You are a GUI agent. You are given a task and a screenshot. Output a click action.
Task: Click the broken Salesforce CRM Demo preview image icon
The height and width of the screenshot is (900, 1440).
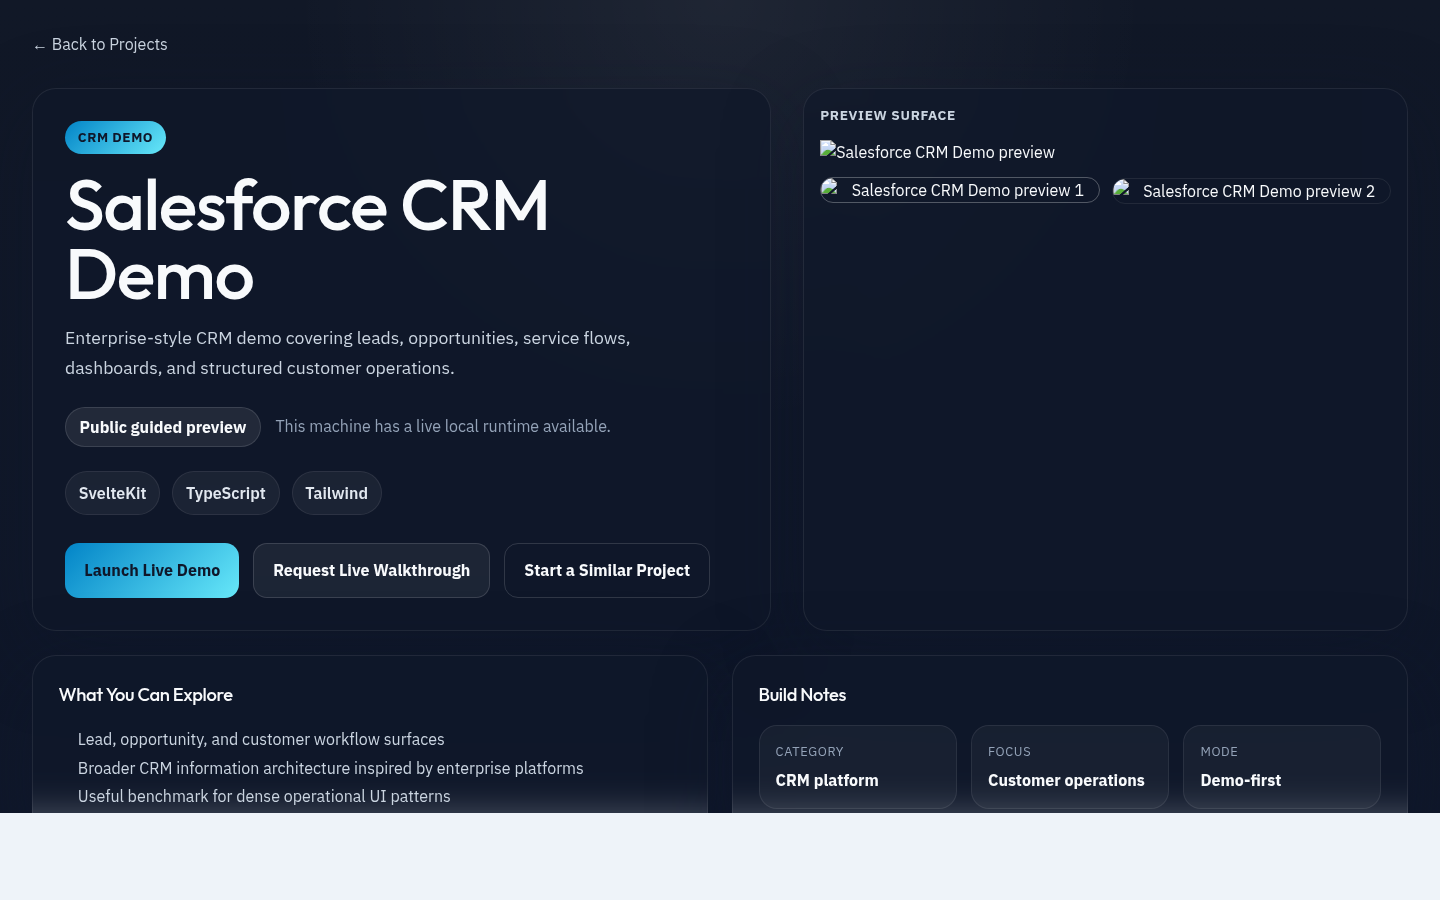coord(827,150)
